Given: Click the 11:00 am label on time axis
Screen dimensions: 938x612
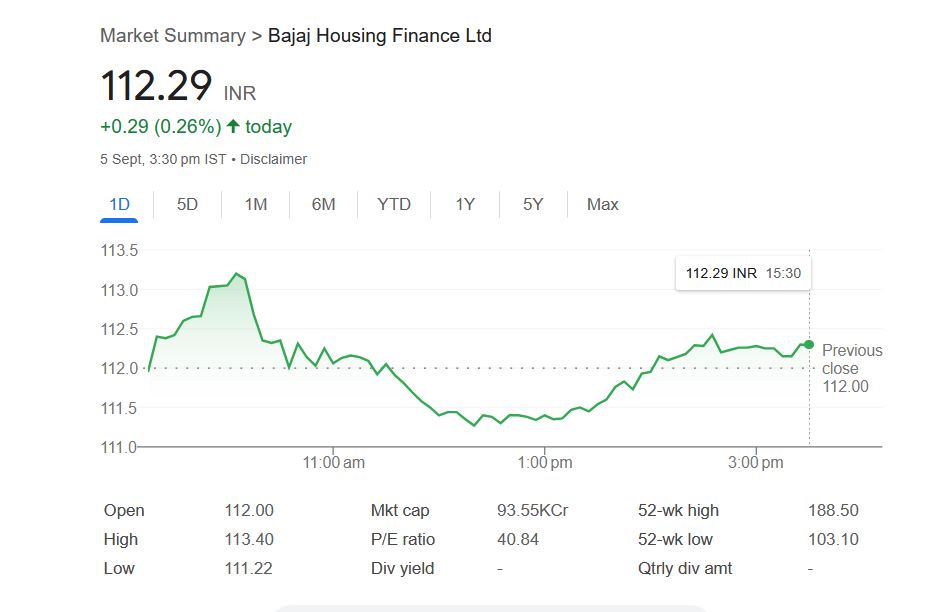Looking at the screenshot, I should click(333, 463).
